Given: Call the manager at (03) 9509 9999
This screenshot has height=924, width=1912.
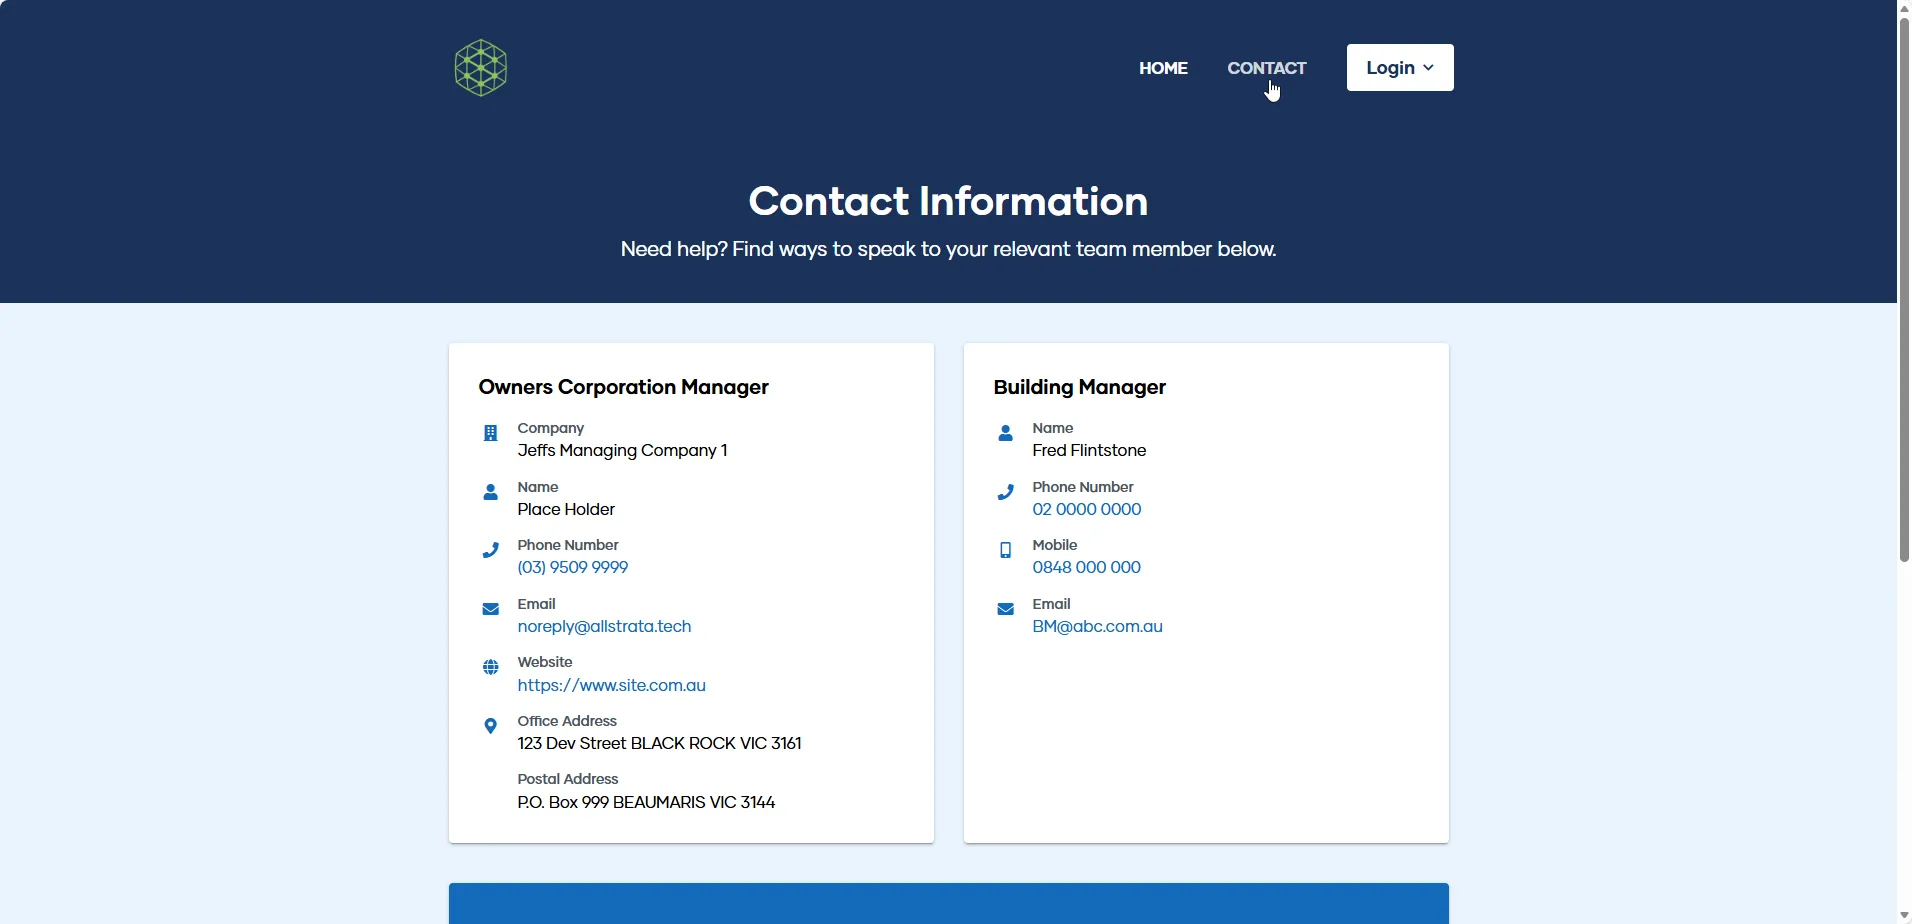Looking at the screenshot, I should pos(573,568).
